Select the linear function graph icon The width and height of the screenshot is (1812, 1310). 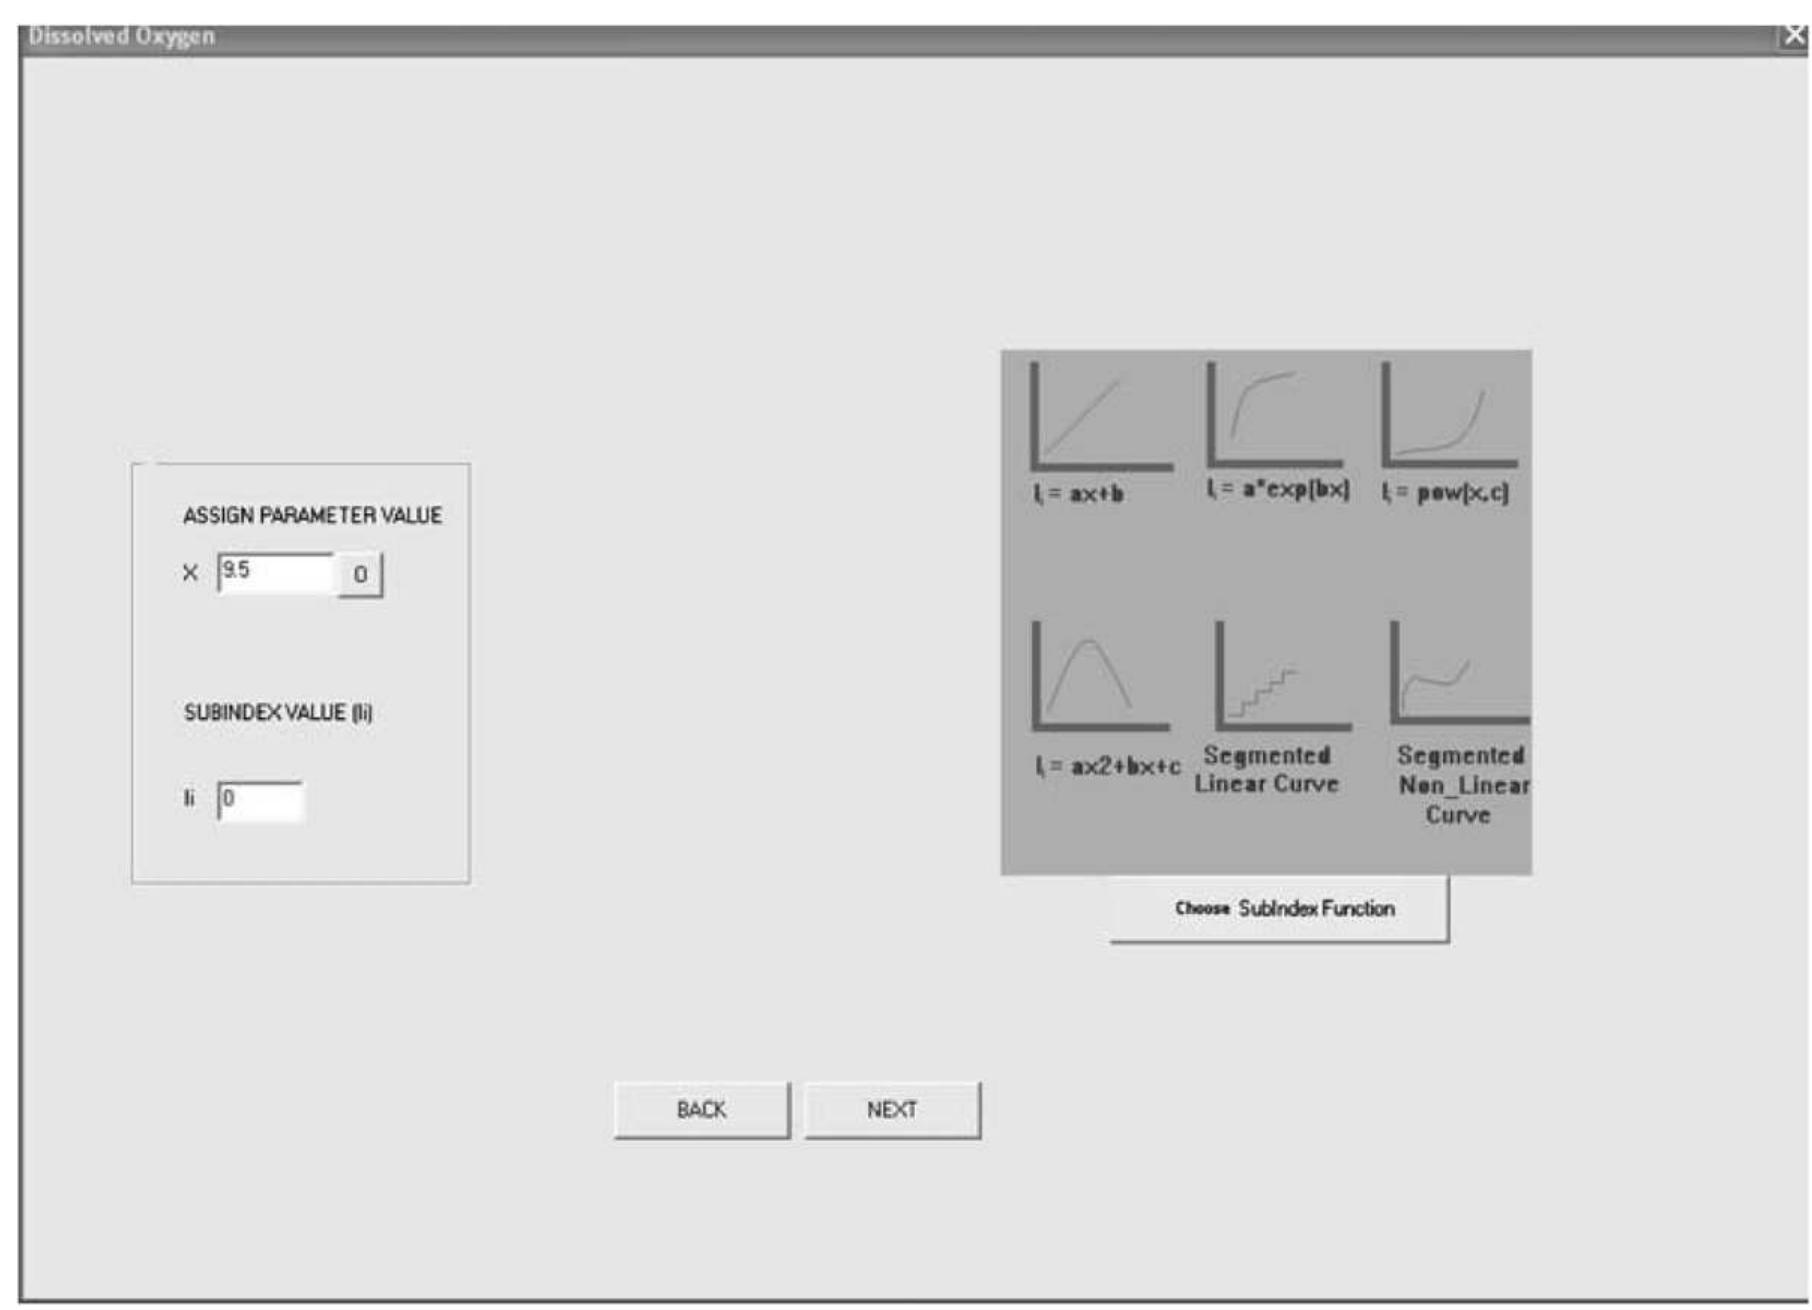click(x=1099, y=418)
